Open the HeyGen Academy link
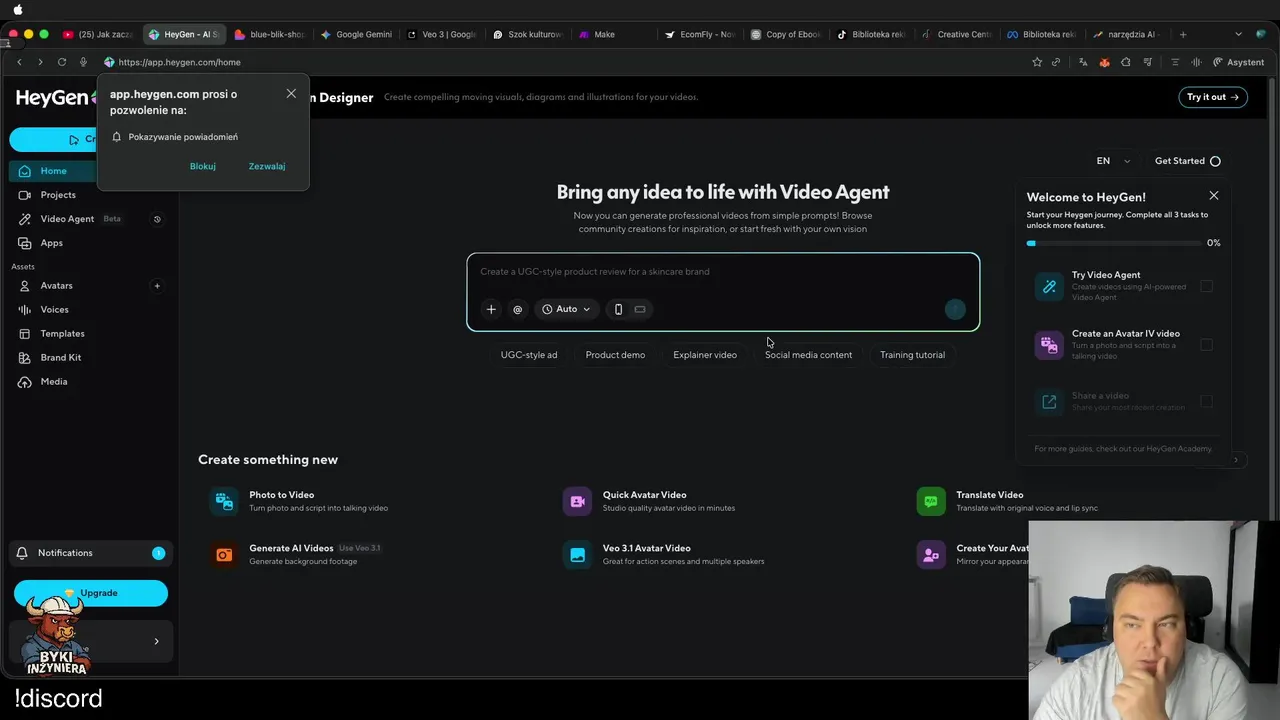The image size is (1280, 720). (x=1178, y=449)
